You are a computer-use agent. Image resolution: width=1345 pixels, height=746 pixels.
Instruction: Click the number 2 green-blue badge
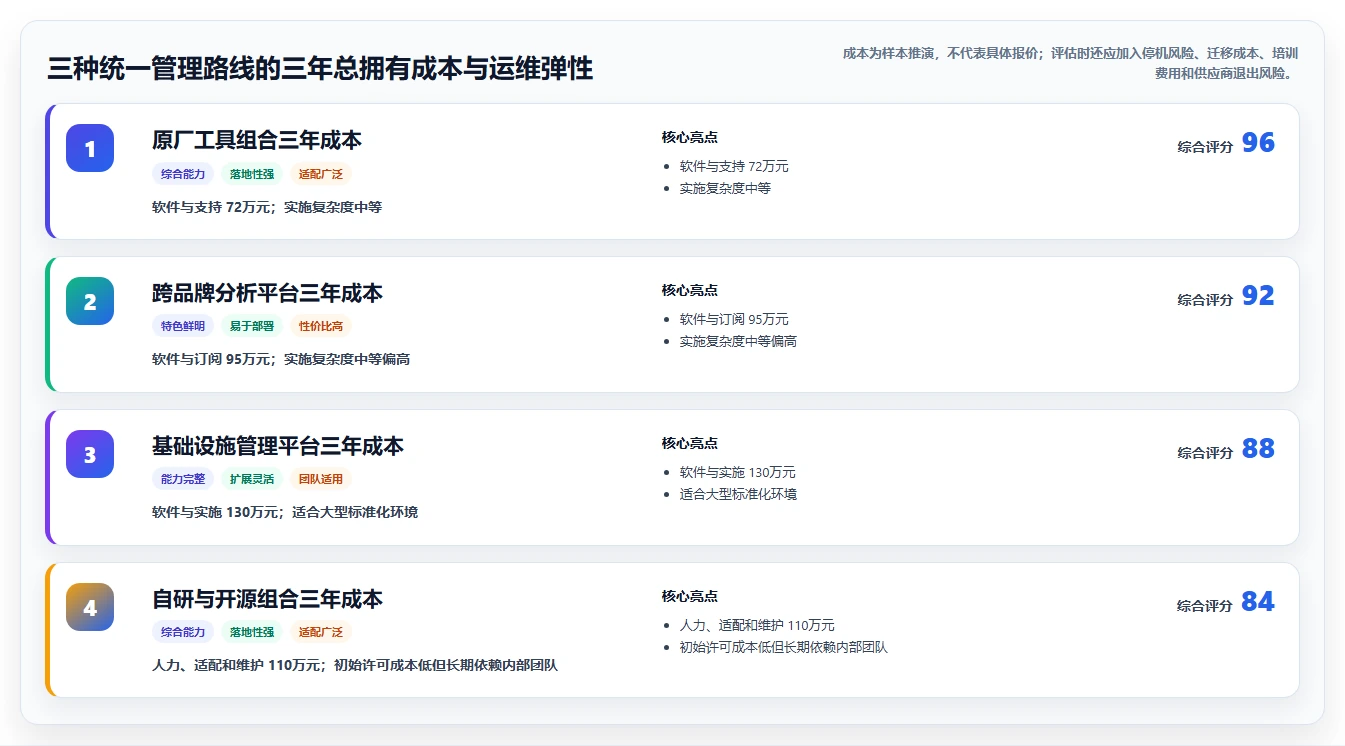click(90, 301)
